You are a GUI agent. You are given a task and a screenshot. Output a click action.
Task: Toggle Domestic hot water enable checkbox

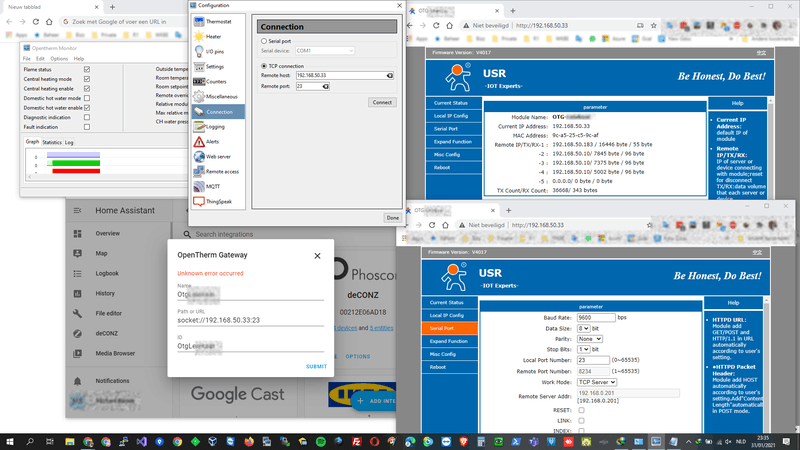point(87,108)
